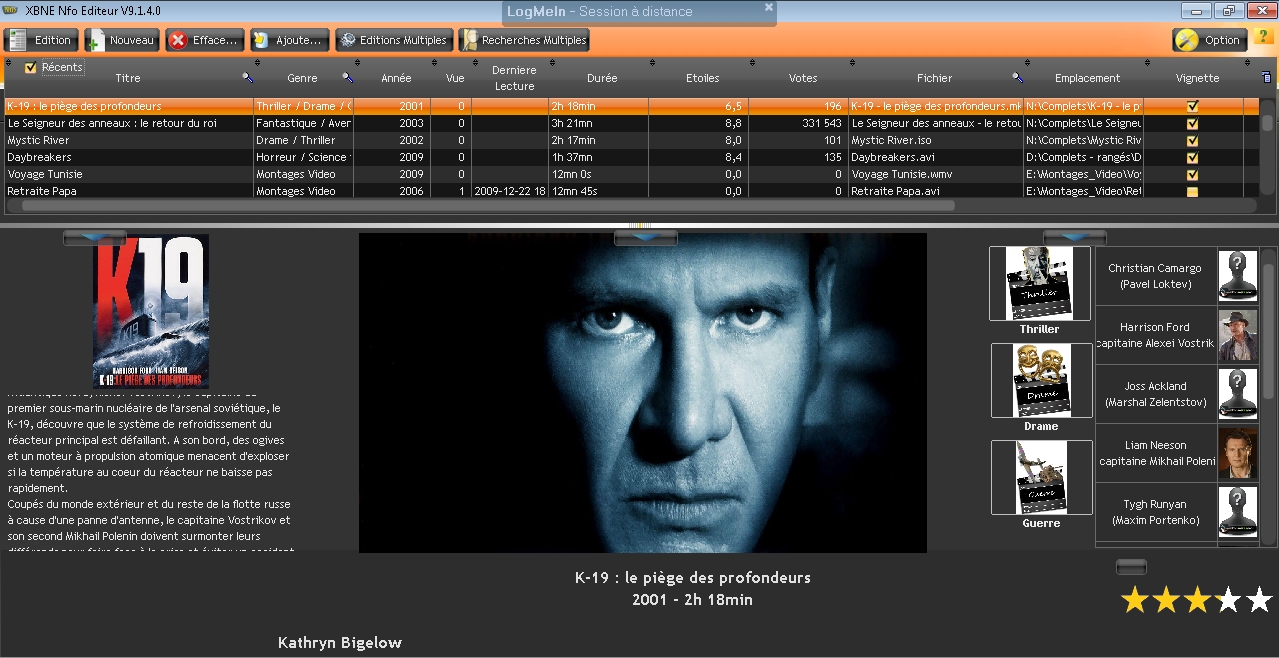Click the Thriller genre clapperboard icon
Screen dimensions: 1279x658
[x=1040, y=283]
